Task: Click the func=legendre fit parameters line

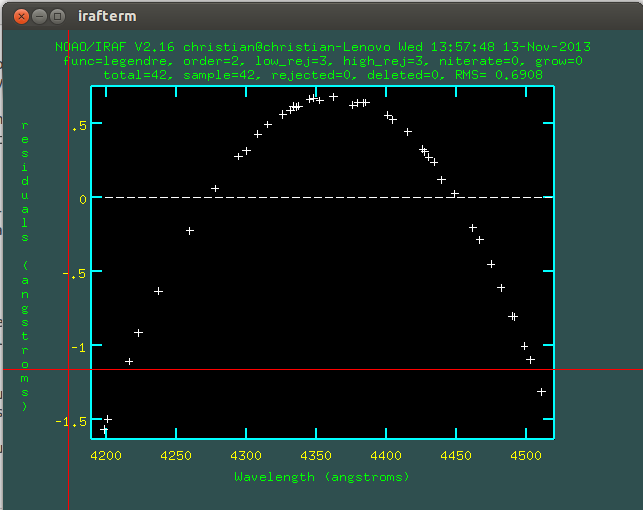Action: (321, 61)
